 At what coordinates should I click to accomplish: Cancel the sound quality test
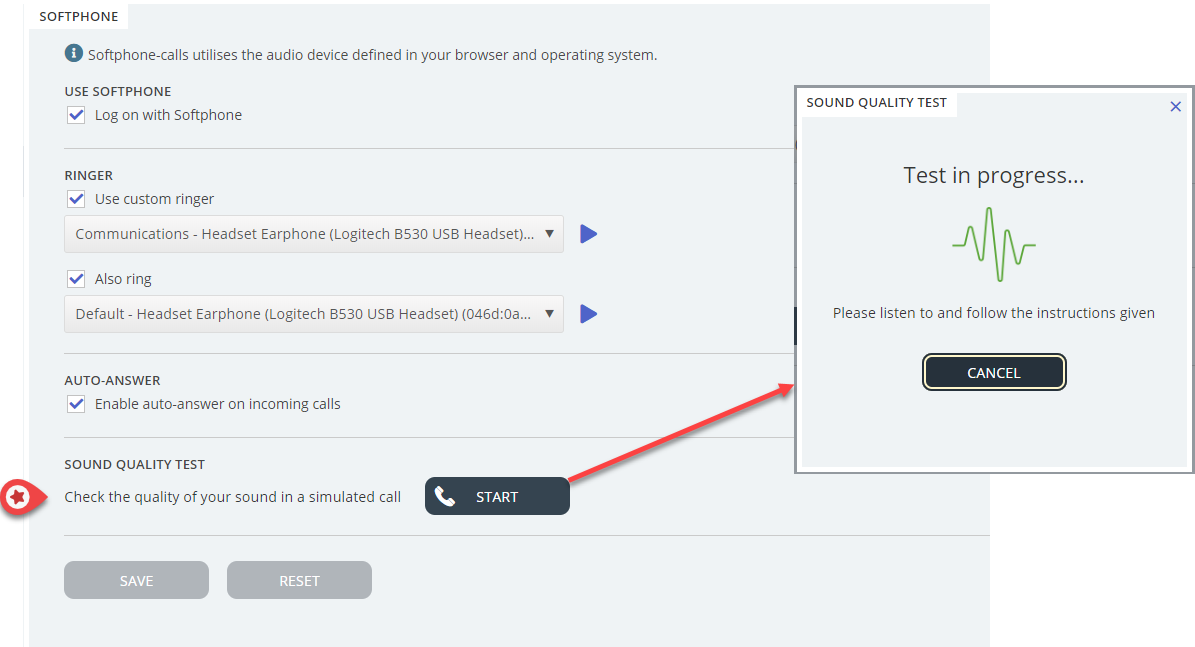[994, 373]
